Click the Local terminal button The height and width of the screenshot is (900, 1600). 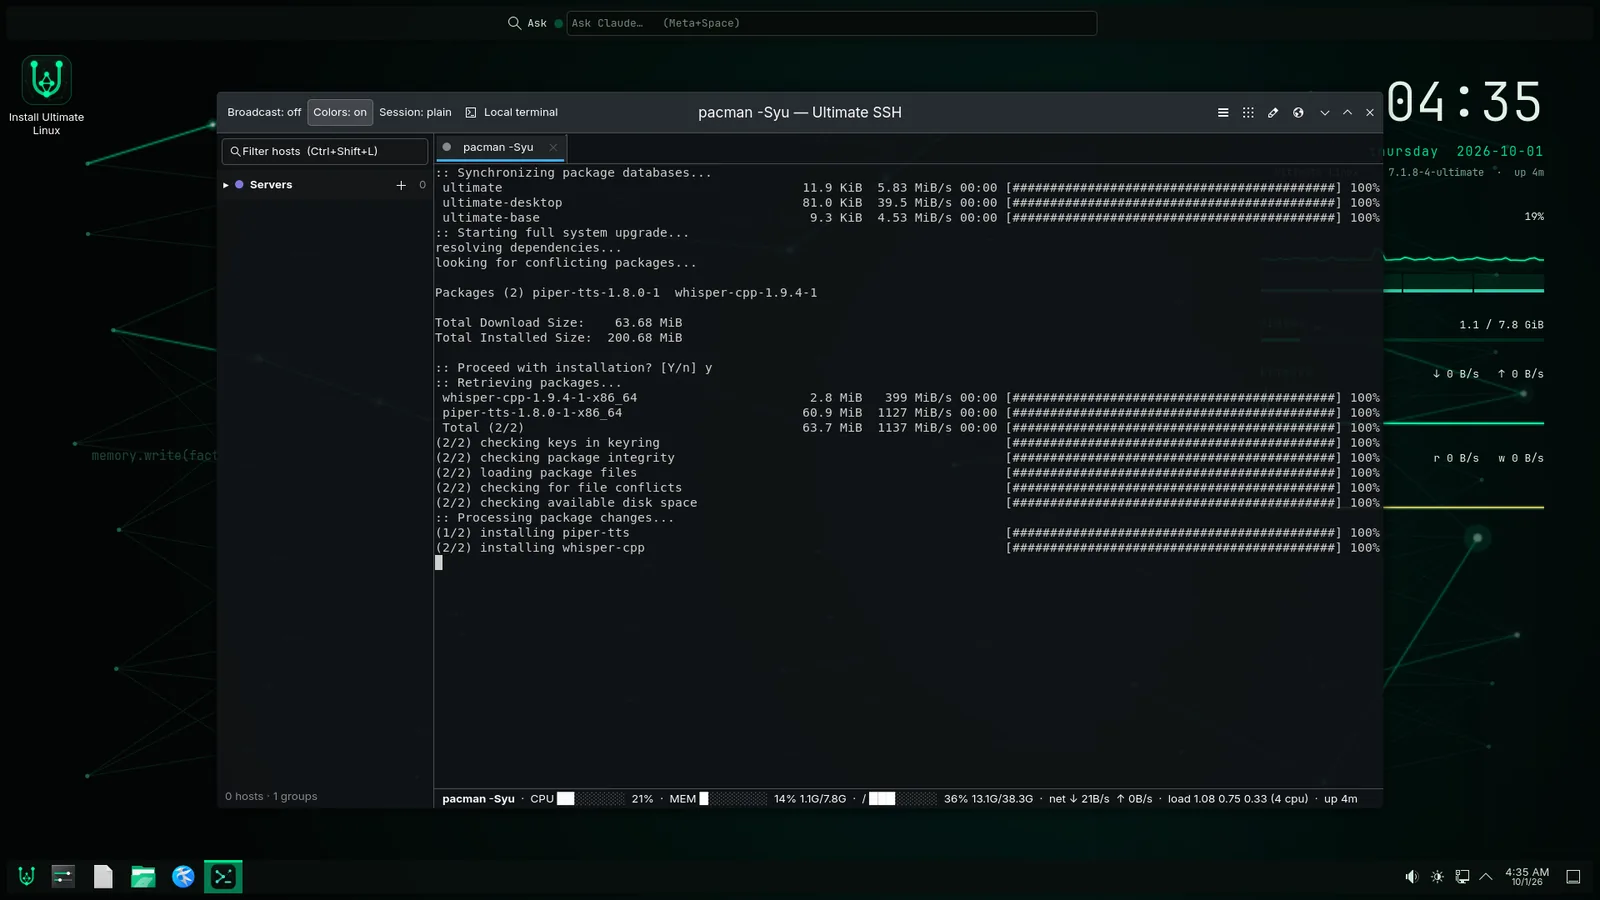[512, 113]
